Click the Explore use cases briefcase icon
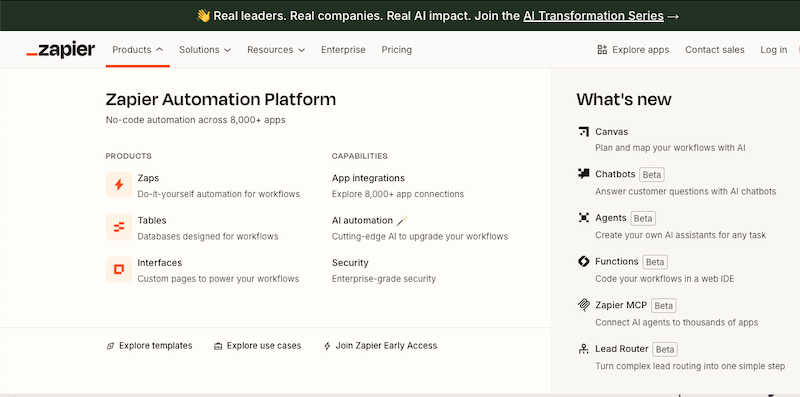800x397 pixels. 218,346
